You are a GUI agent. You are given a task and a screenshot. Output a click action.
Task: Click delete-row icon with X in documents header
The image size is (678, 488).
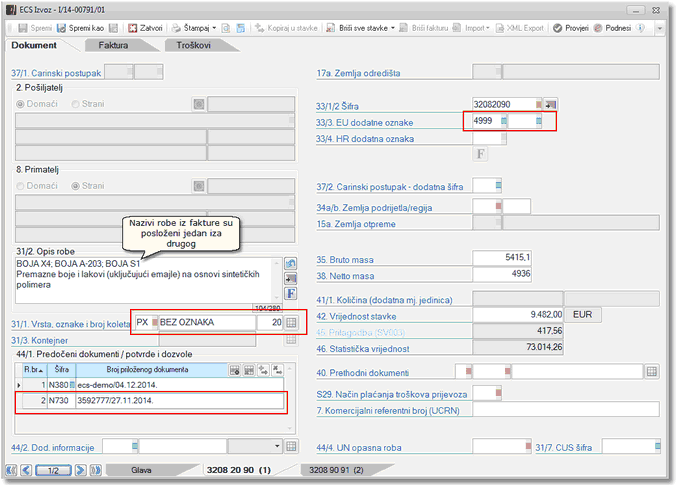(x=277, y=370)
